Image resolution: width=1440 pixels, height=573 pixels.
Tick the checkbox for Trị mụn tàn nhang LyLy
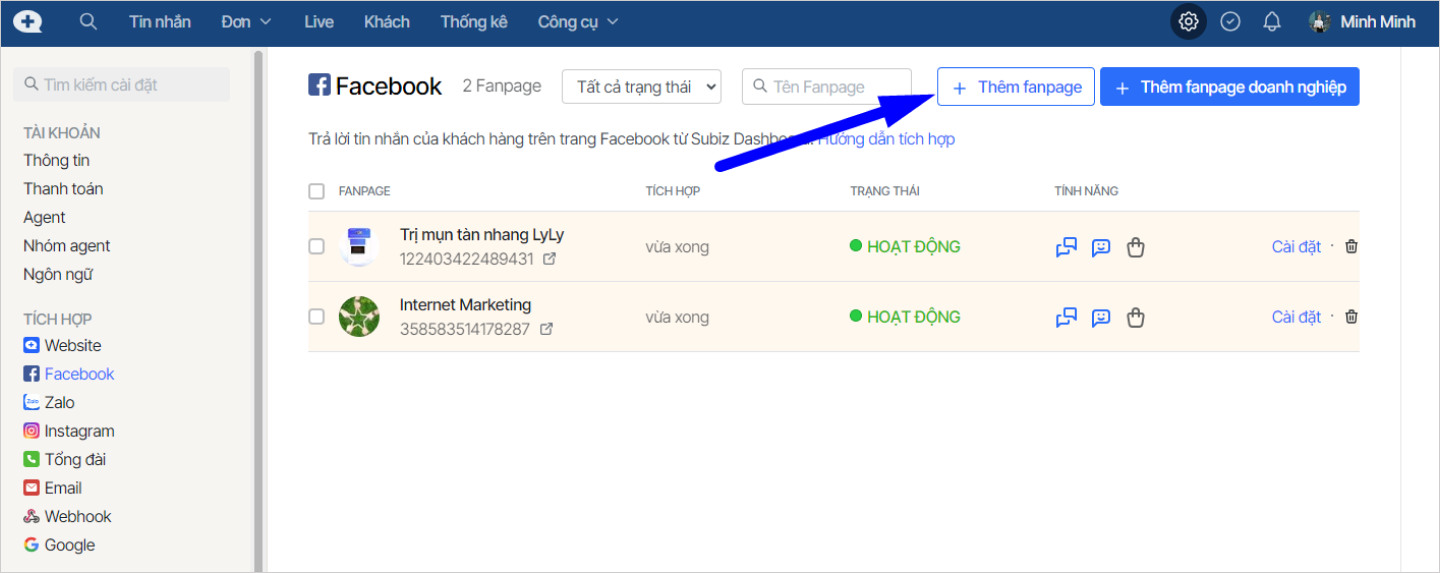point(316,247)
